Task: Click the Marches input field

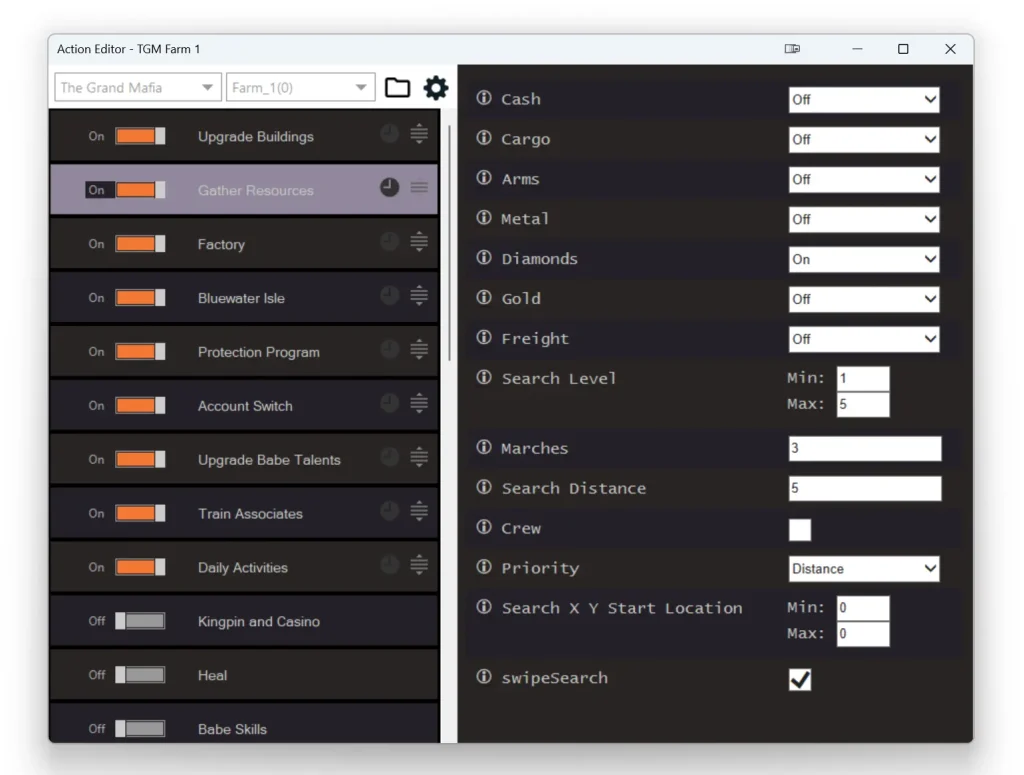Action: click(x=865, y=448)
